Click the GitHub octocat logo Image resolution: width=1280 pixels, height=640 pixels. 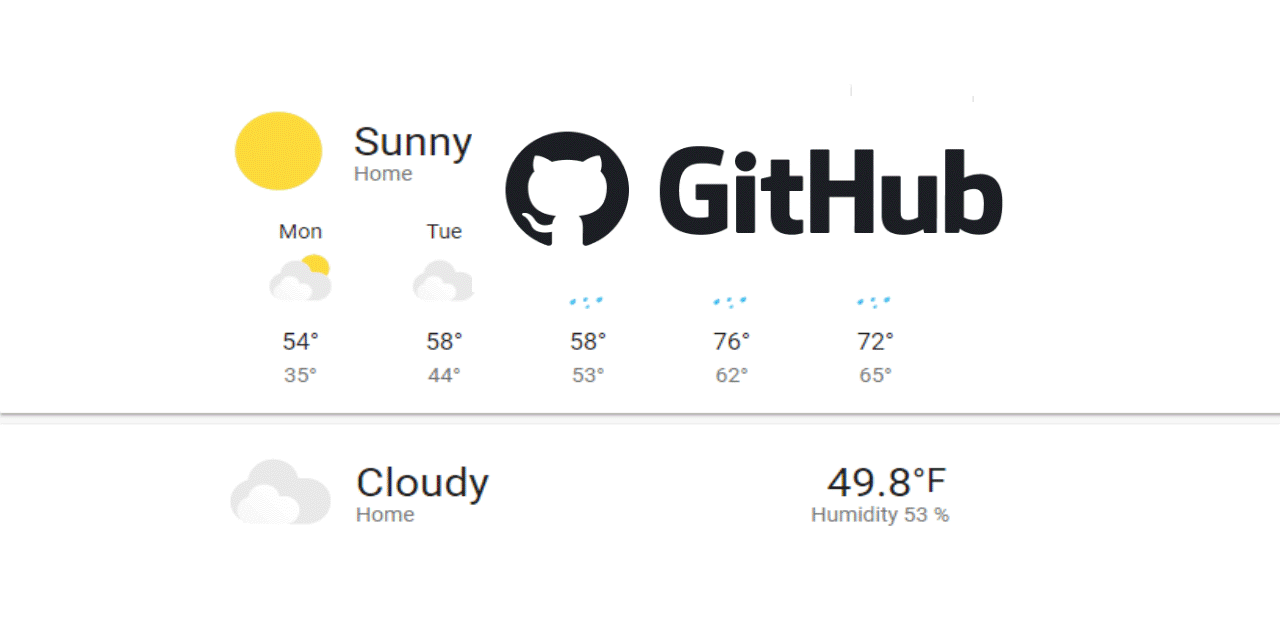point(567,189)
